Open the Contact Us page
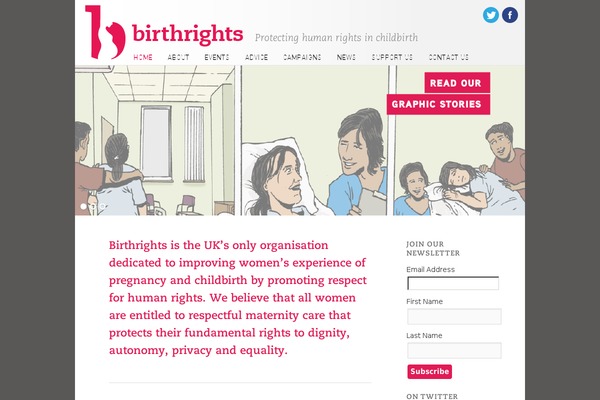 pos(448,58)
